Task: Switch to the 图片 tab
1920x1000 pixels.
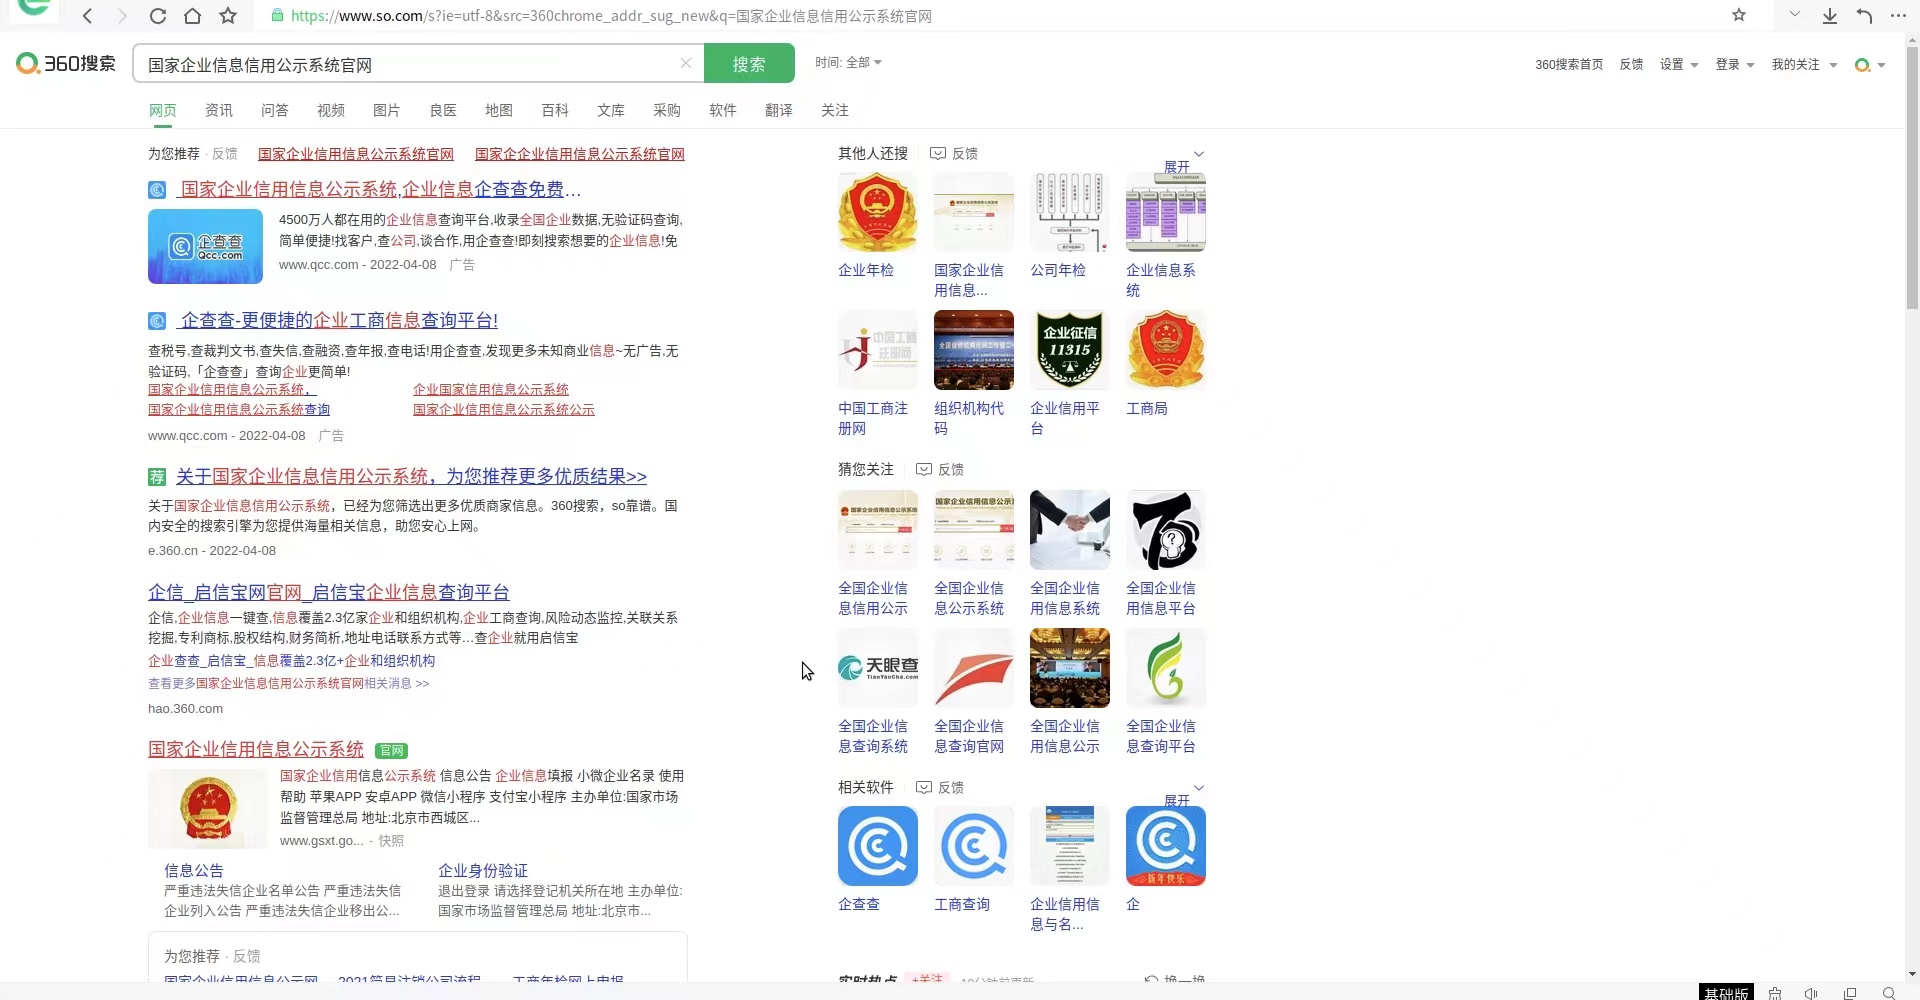Action: click(x=387, y=110)
